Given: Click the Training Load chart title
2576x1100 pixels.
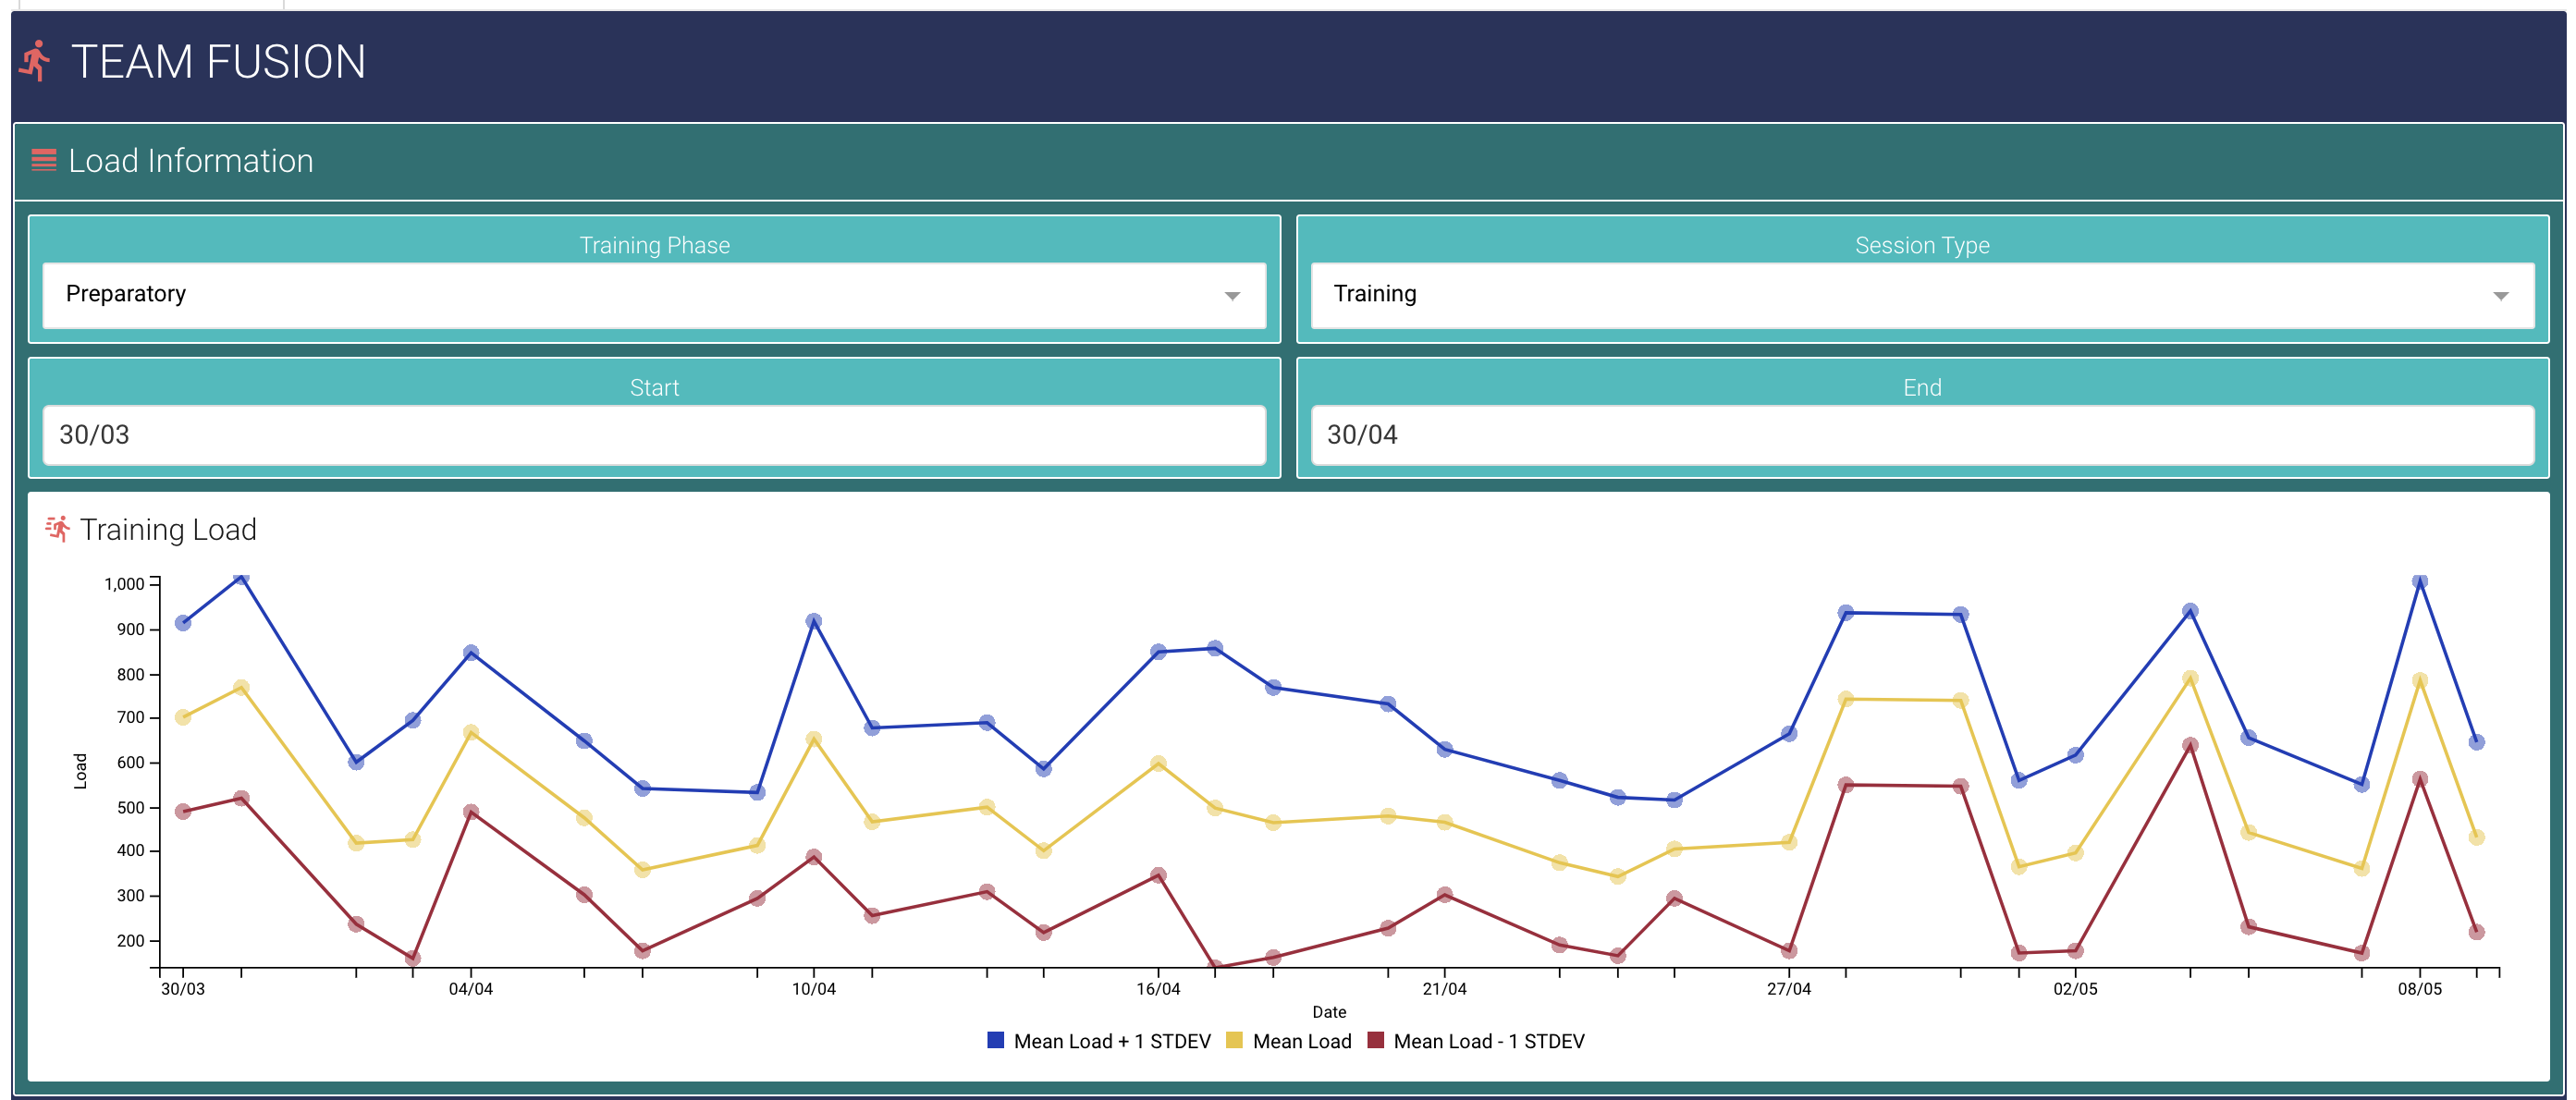Looking at the screenshot, I should pos(168,530).
